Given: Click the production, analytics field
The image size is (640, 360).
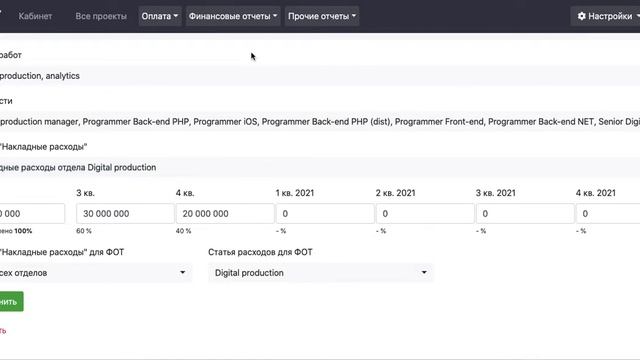Looking at the screenshot, I should coord(320,76).
